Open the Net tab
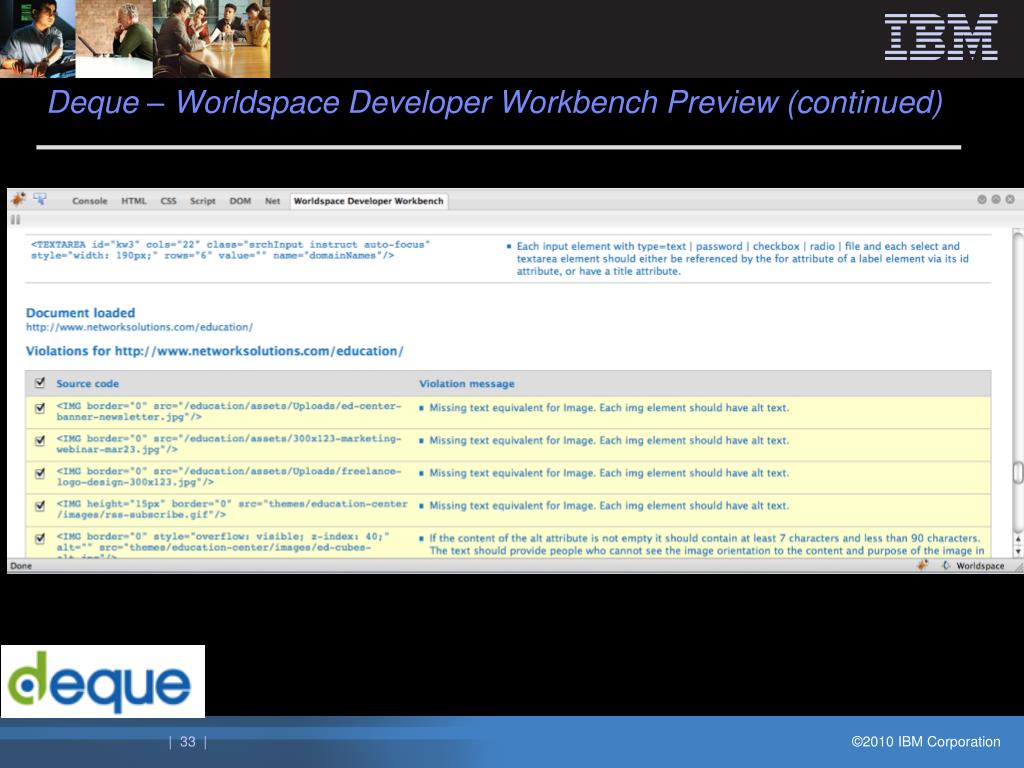 click(272, 201)
